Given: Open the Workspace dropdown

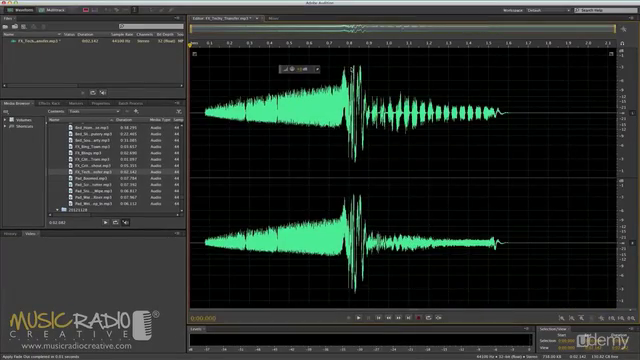Looking at the screenshot, I should coord(548,10).
